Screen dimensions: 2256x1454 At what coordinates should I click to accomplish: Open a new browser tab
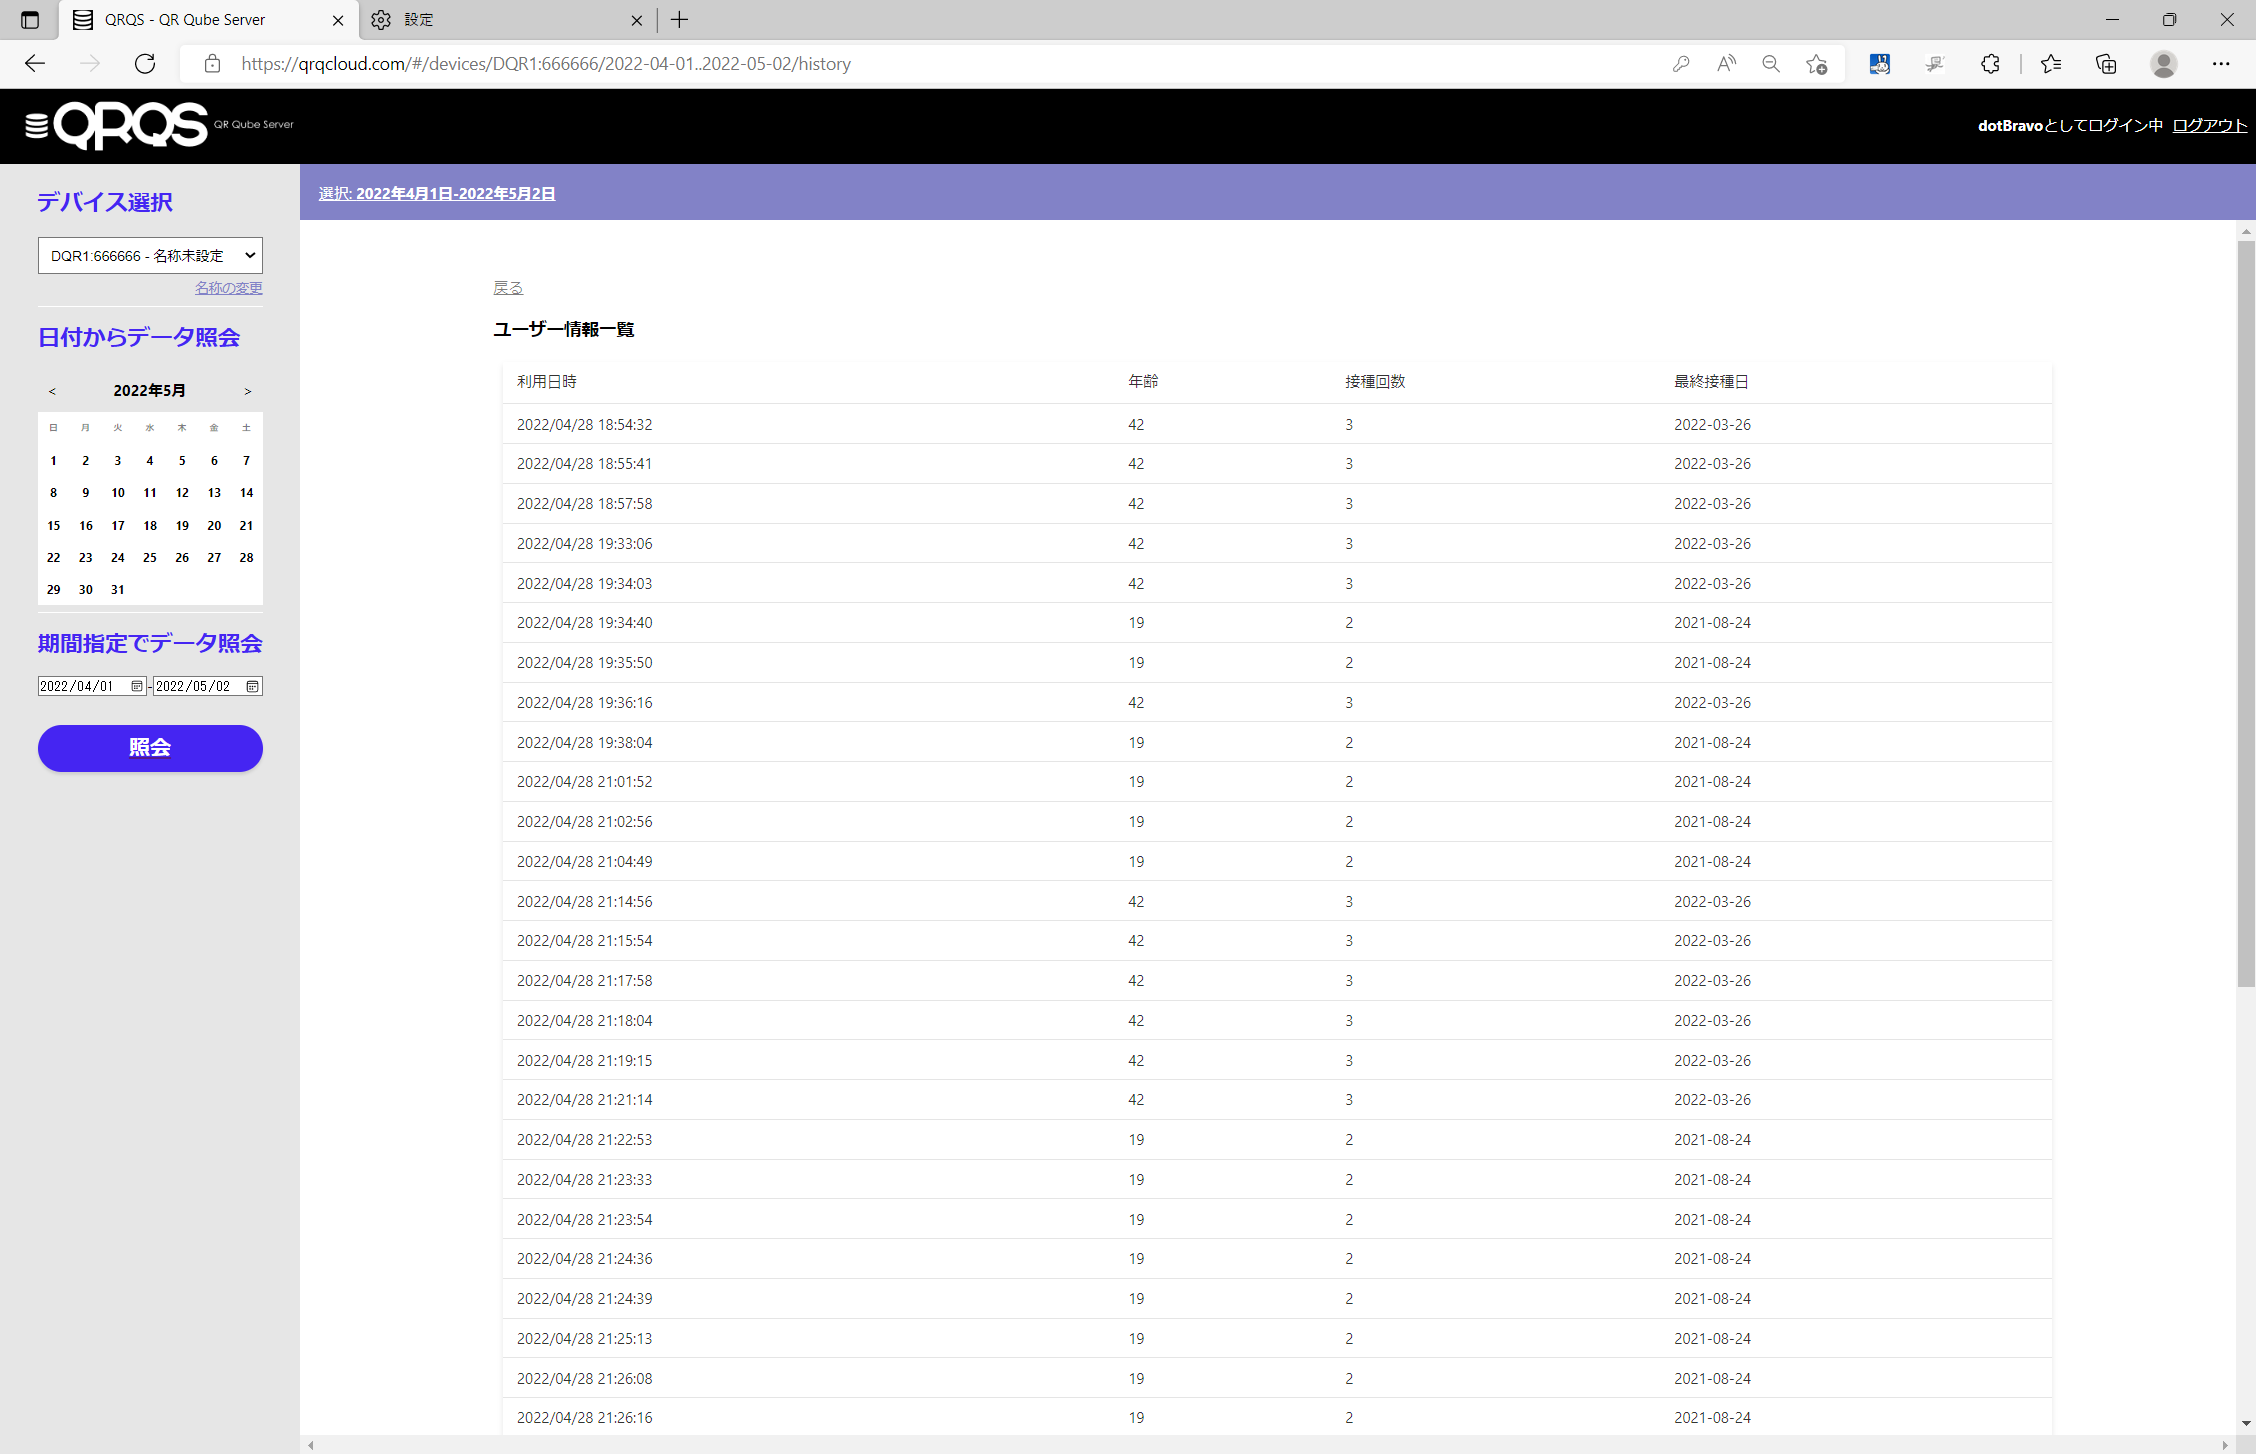[680, 20]
